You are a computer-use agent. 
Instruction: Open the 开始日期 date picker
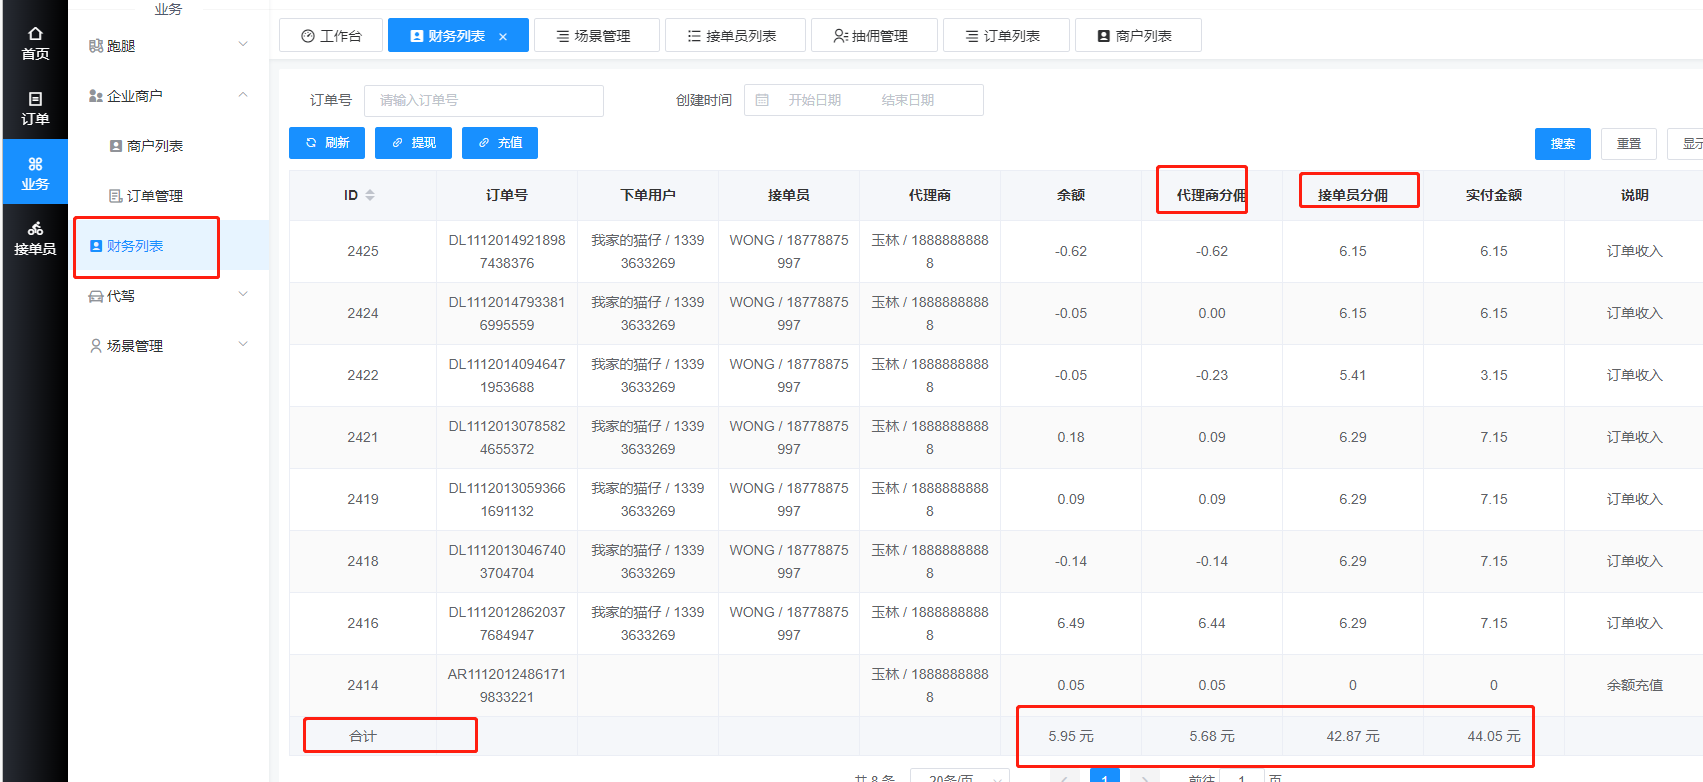point(814,100)
